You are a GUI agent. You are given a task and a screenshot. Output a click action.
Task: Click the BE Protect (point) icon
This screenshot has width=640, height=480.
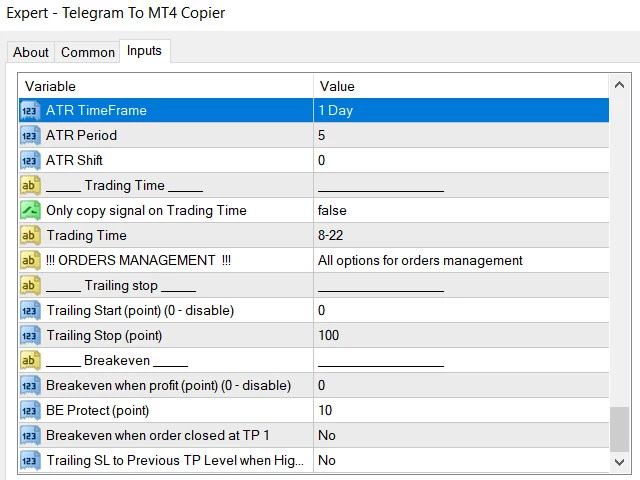pyautogui.click(x=30, y=411)
